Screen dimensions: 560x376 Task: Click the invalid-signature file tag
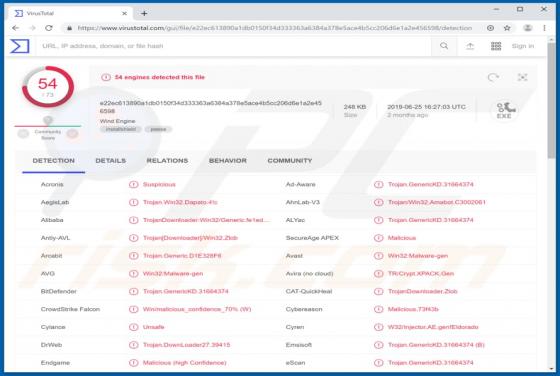[x=121, y=129]
